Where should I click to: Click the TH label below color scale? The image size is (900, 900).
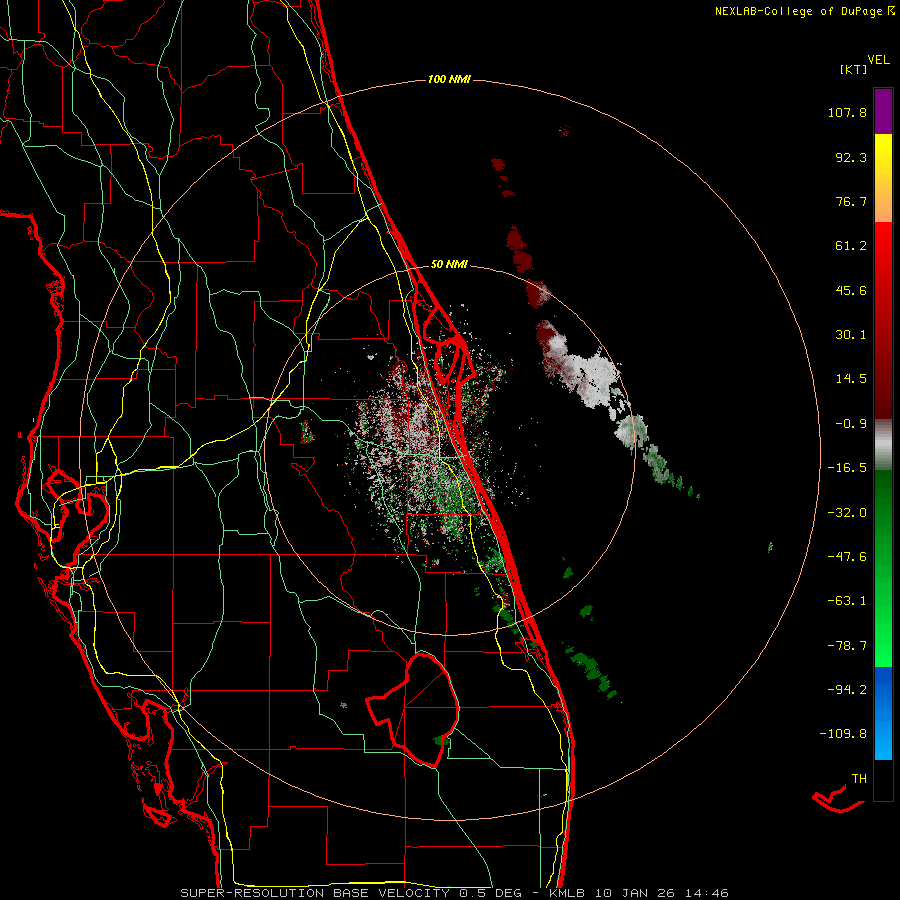pos(859,779)
